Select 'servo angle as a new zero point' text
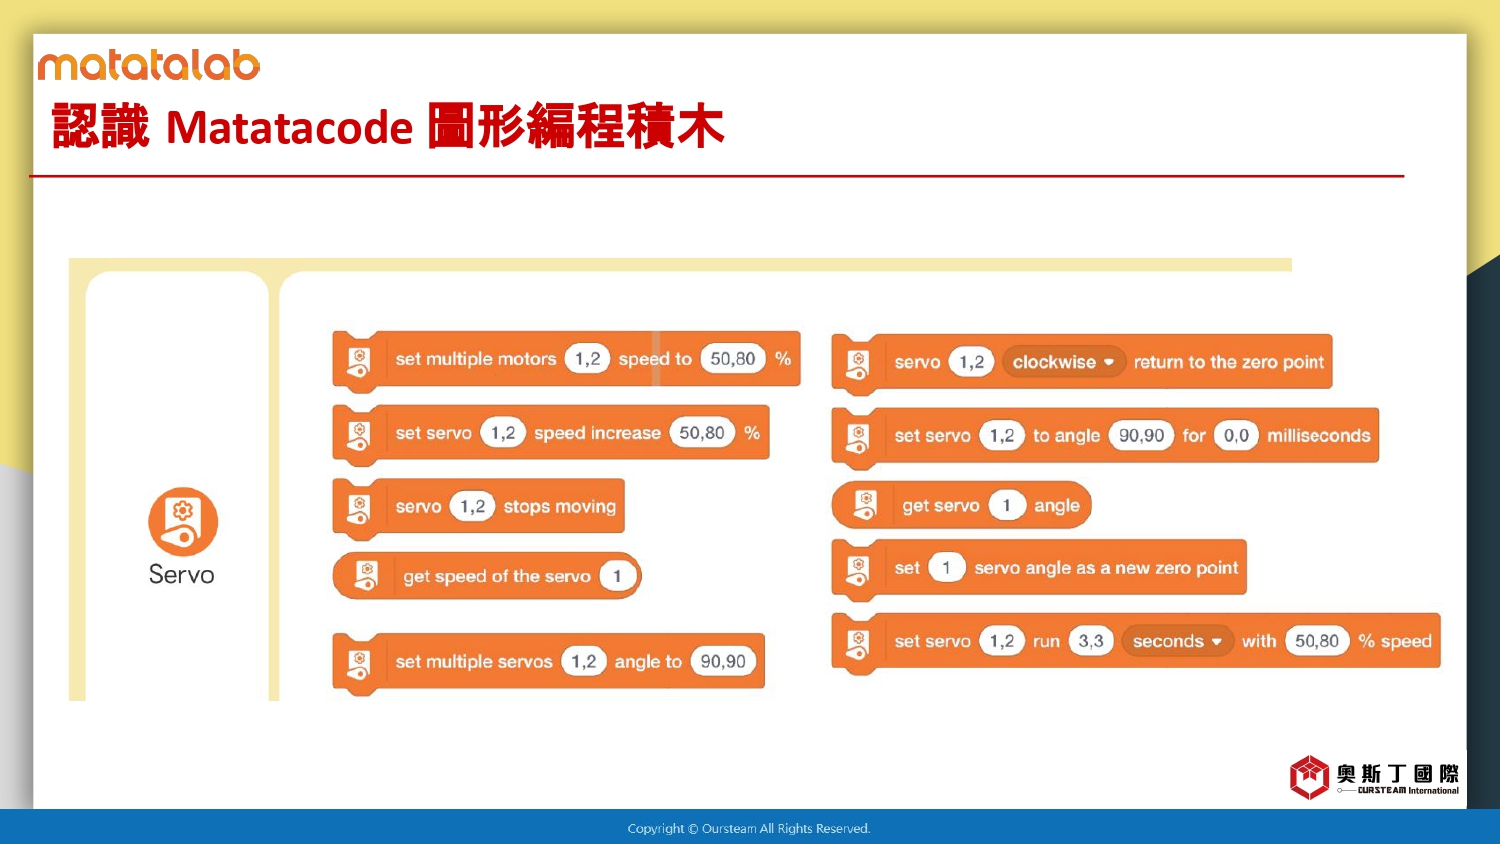 pyautogui.click(x=1106, y=568)
